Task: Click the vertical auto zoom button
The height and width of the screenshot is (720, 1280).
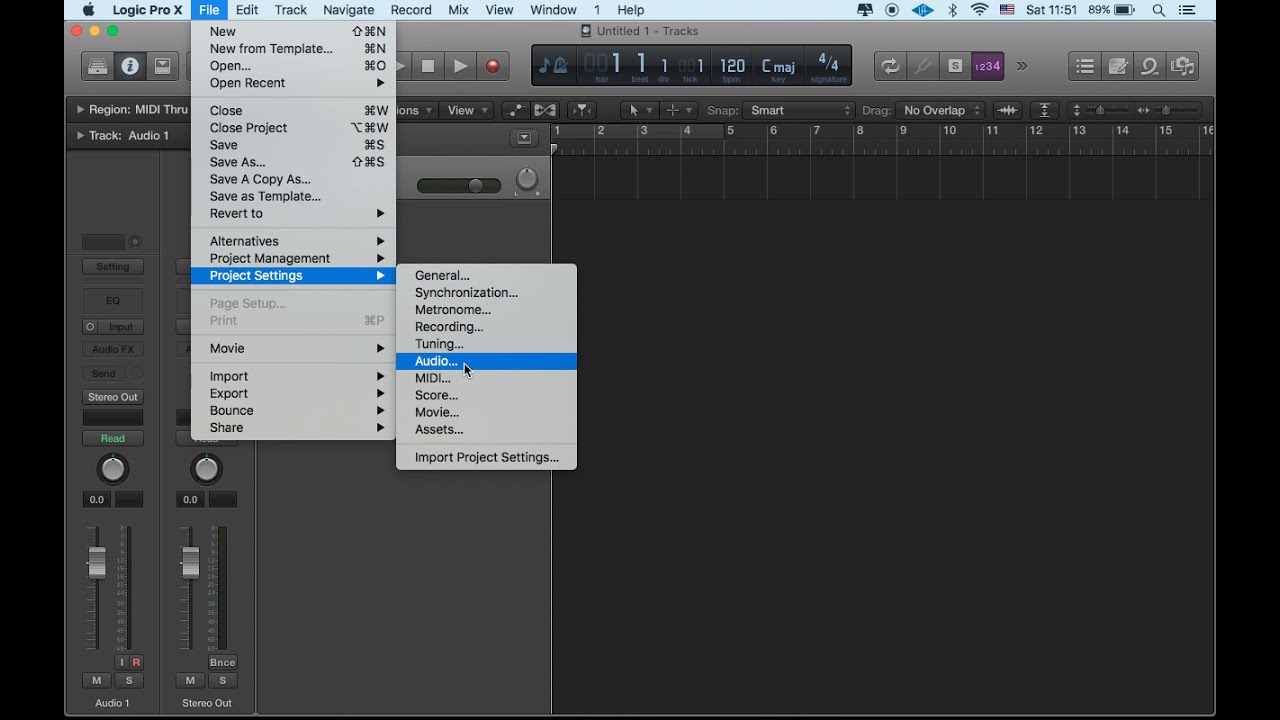Action: pos(1044,110)
